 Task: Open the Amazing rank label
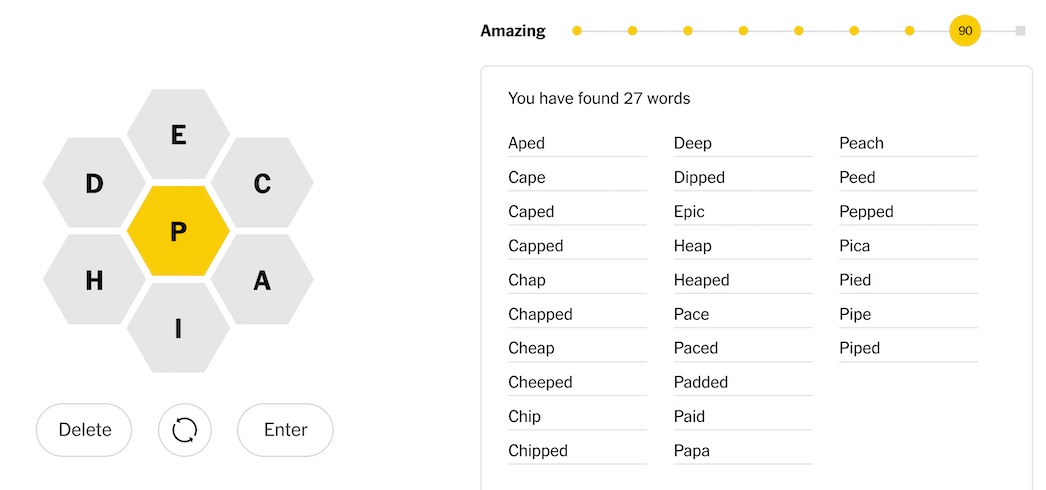pos(513,31)
